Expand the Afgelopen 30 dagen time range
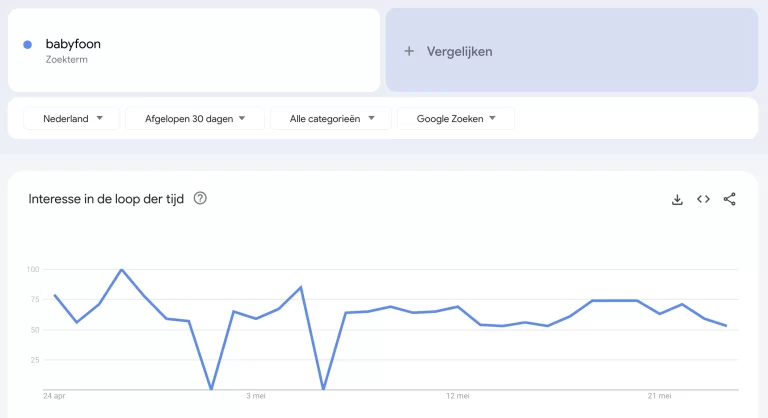The image size is (768, 418). (x=195, y=119)
